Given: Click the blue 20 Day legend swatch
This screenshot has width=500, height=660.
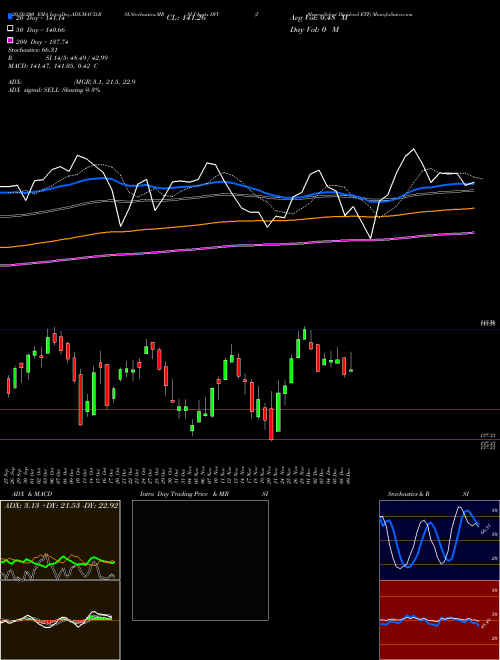Looking at the screenshot, I should (x=10, y=17).
